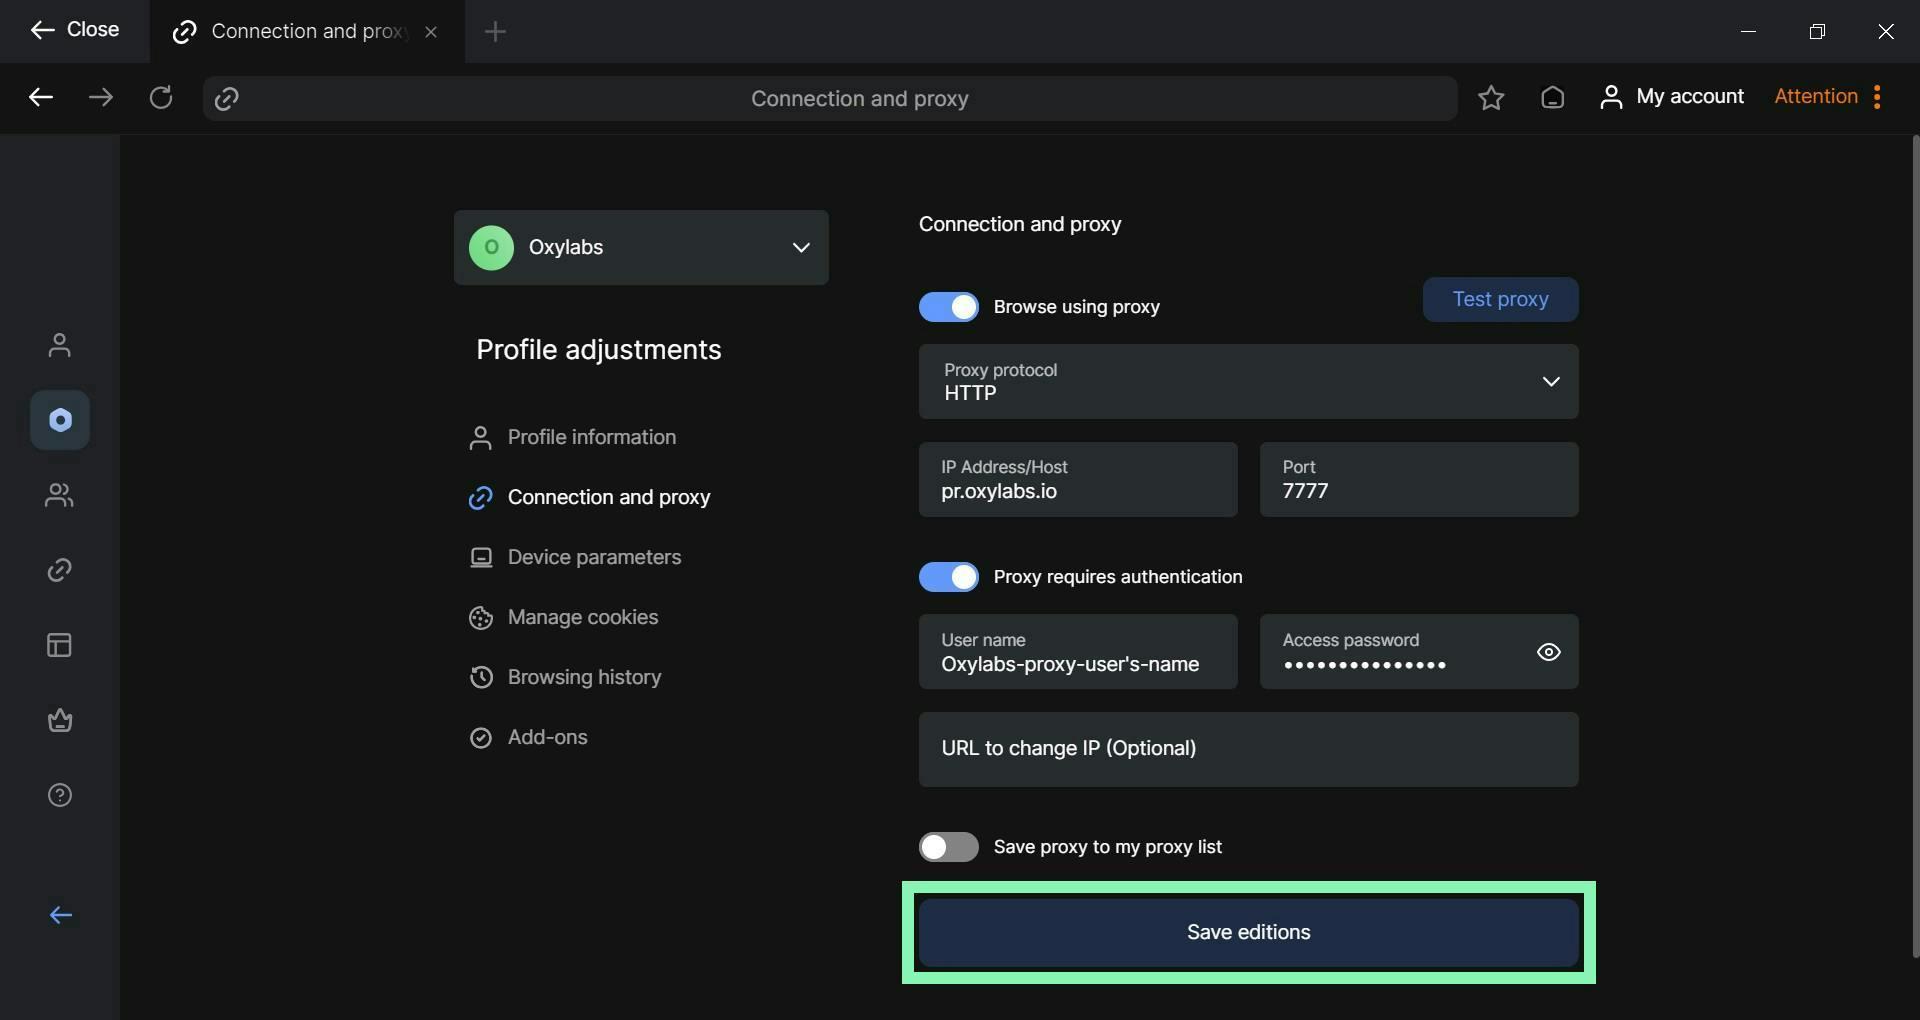
Task: Expand the Oxylabs profile dropdown
Action: pos(641,247)
